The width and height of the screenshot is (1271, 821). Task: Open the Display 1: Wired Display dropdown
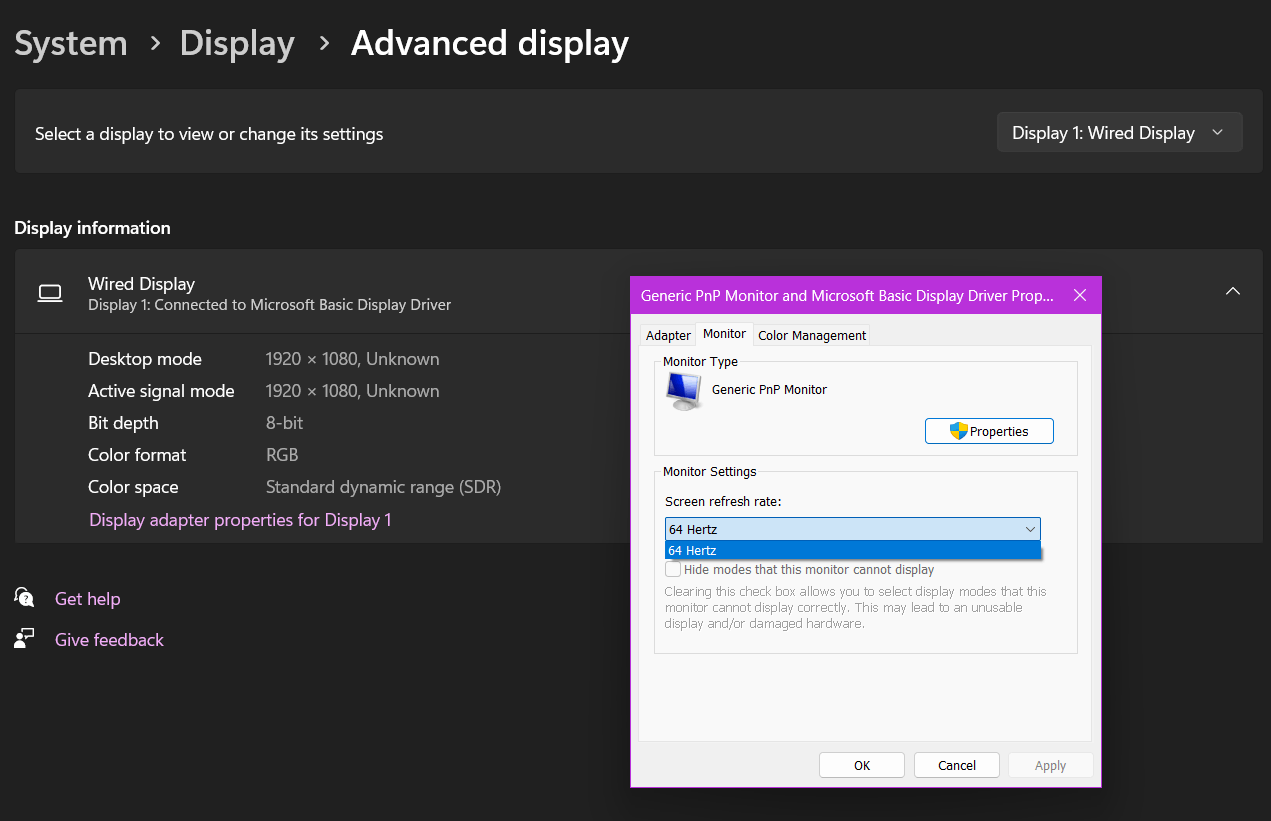[1119, 133]
